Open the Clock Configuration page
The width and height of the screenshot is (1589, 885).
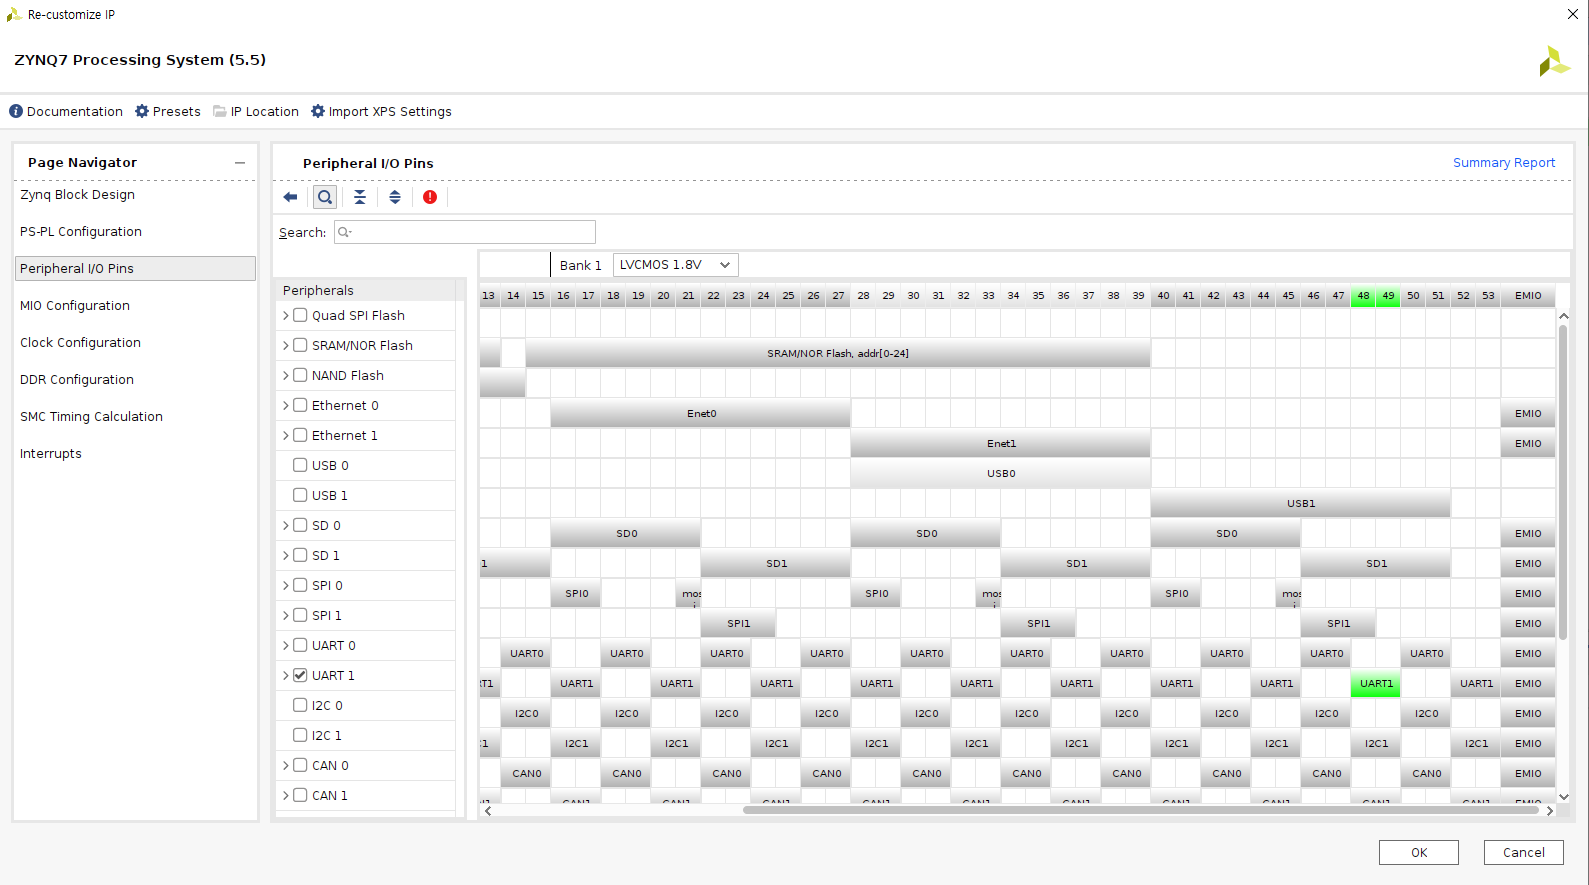coord(80,343)
